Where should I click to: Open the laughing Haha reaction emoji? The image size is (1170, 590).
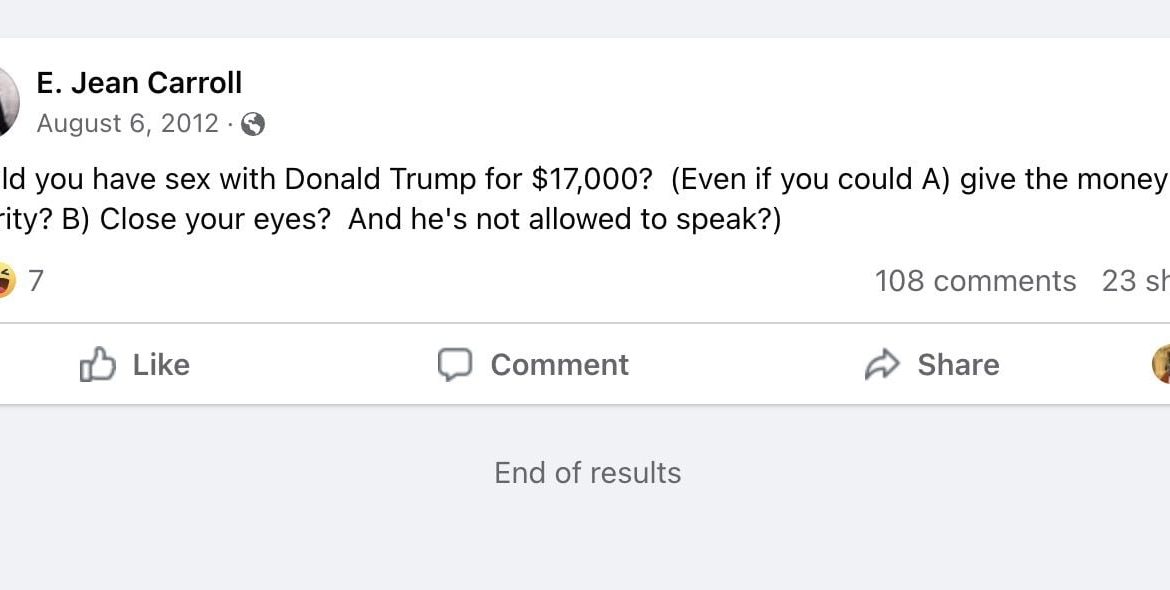[x=6, y=281]
